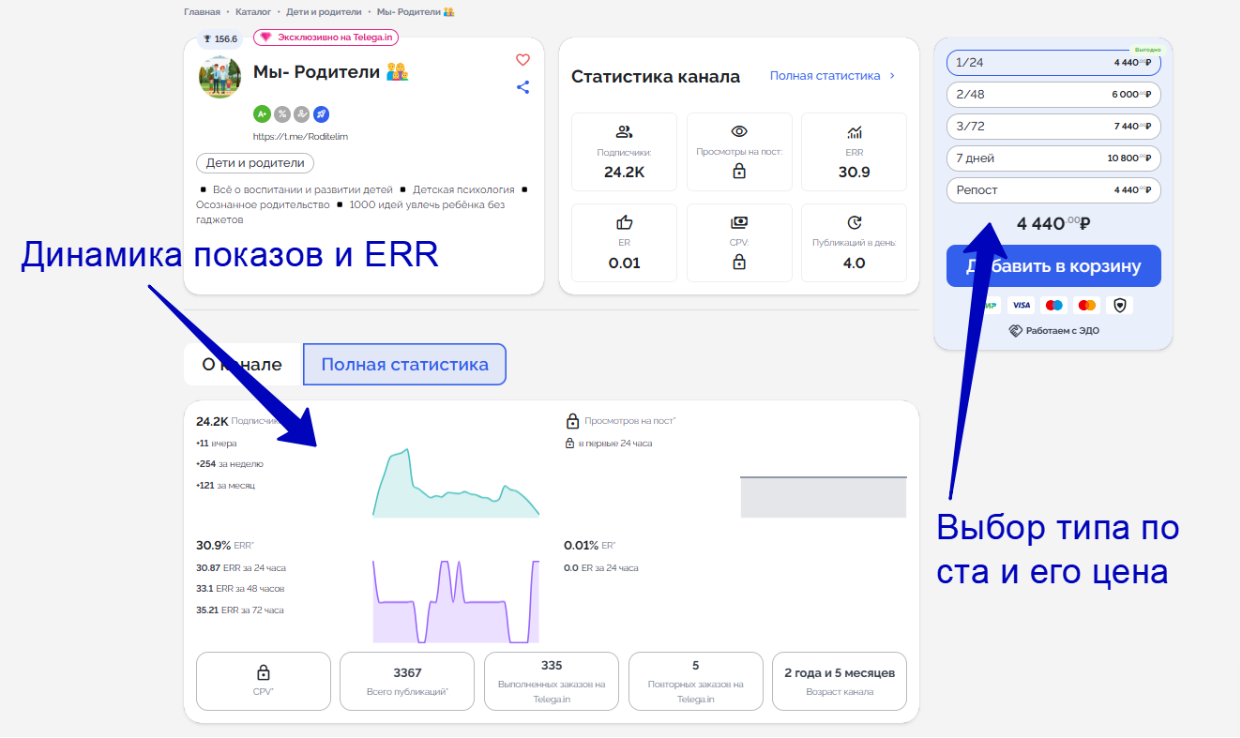The width and height of the screenshot is (1240, 738).
Task: Click the EDO handshake icon
Action: (1015, 330)
